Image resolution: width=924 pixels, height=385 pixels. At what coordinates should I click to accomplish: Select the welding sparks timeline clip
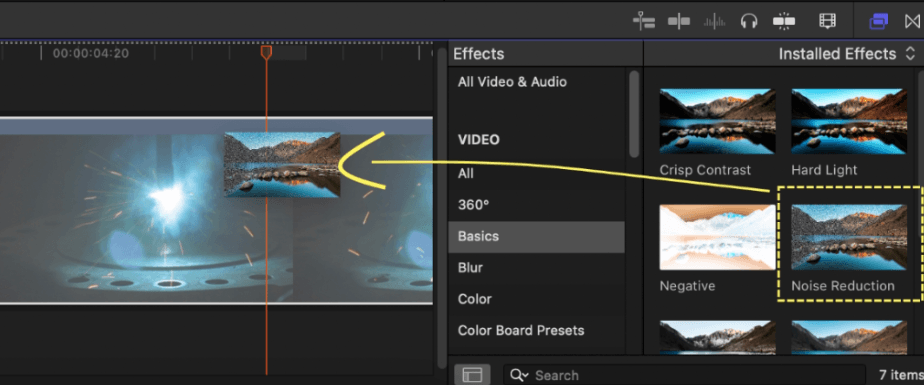click(x=216, y=210)
